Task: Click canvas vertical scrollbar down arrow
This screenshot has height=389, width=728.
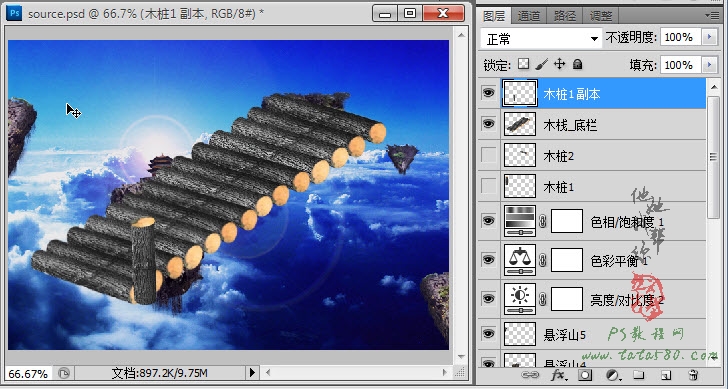Action: click(461, 357)
